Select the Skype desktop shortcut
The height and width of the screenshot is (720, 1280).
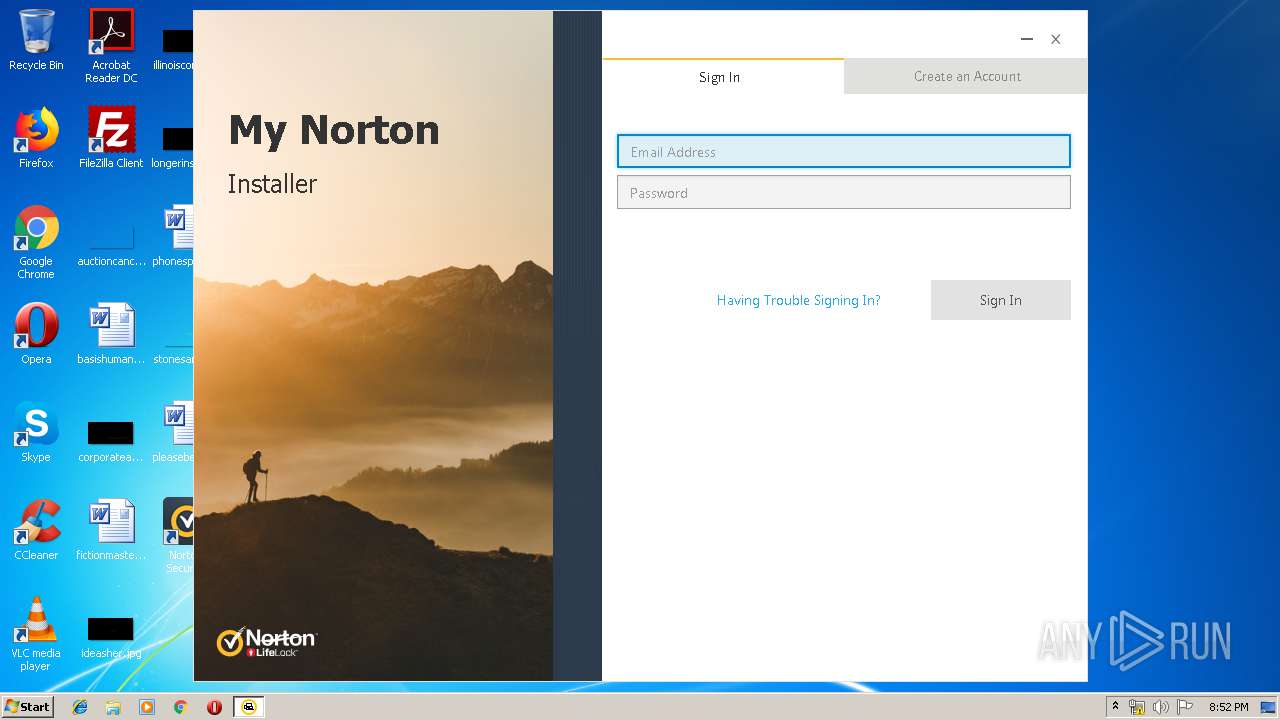pos(36,431)
